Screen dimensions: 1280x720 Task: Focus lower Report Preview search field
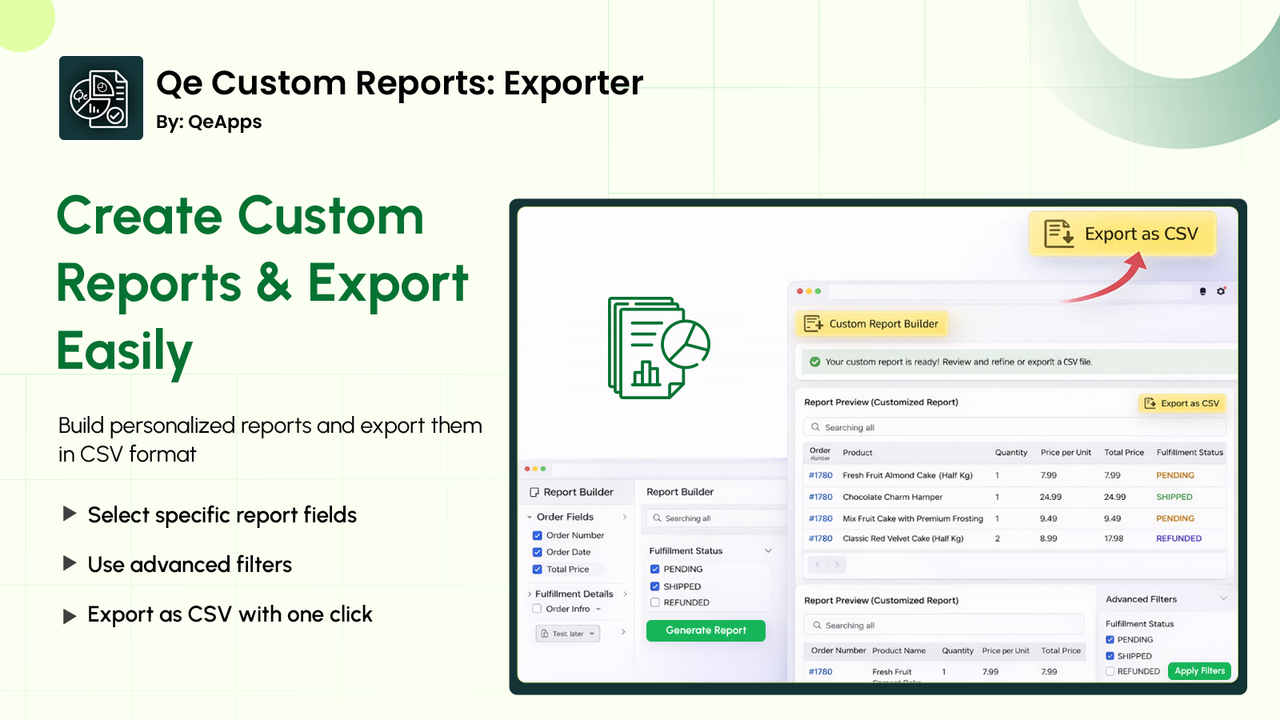coord(944,625)
